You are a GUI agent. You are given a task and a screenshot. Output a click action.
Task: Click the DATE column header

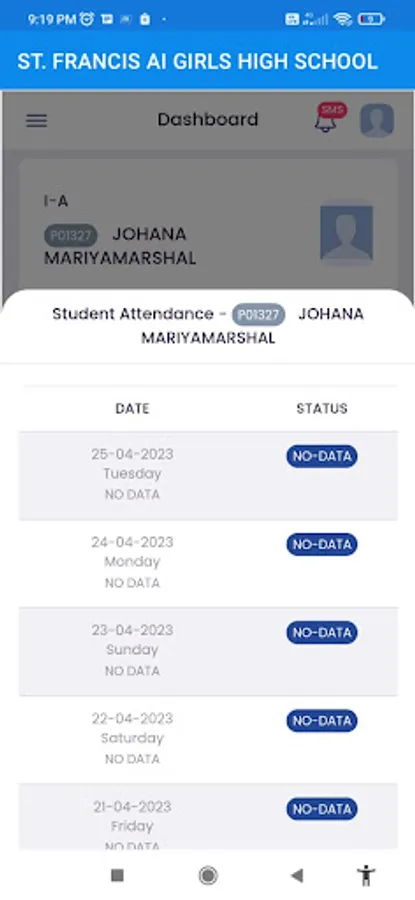(133, 409)
